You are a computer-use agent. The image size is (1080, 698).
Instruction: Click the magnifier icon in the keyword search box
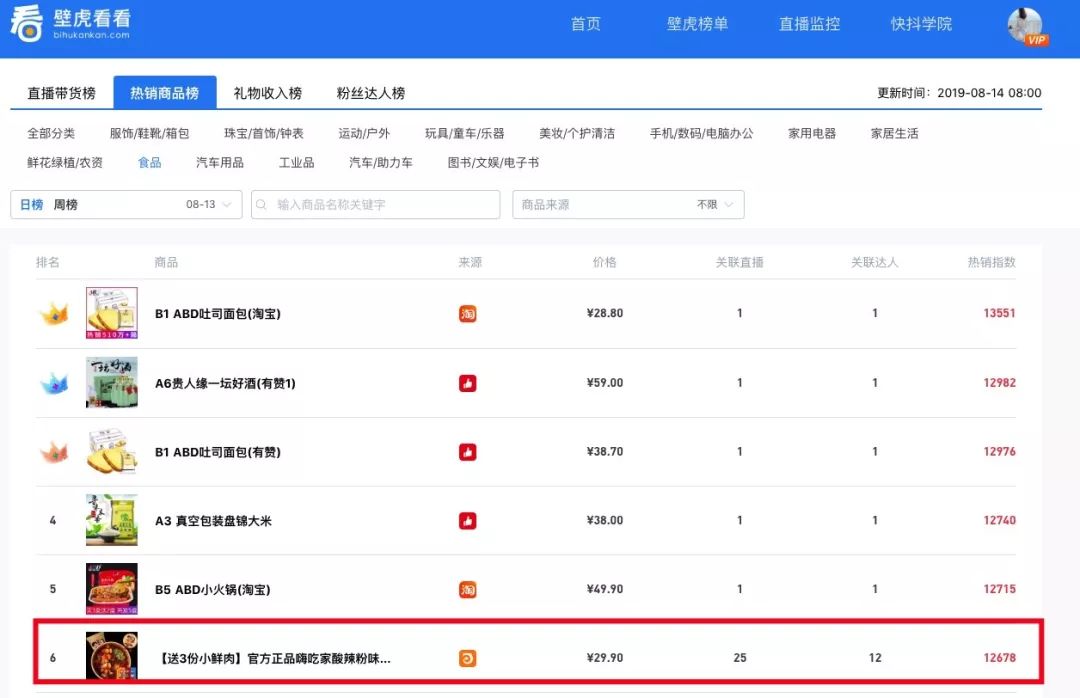262,204
